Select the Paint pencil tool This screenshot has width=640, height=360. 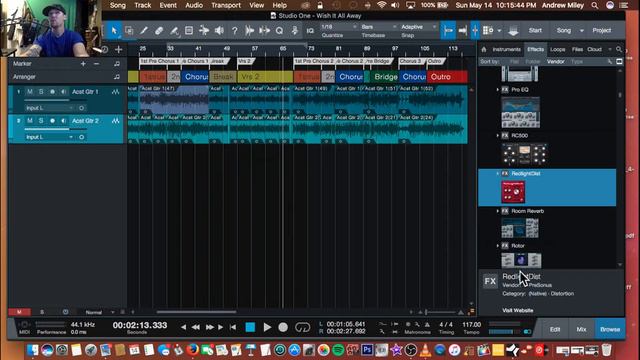tap(144, 31)
